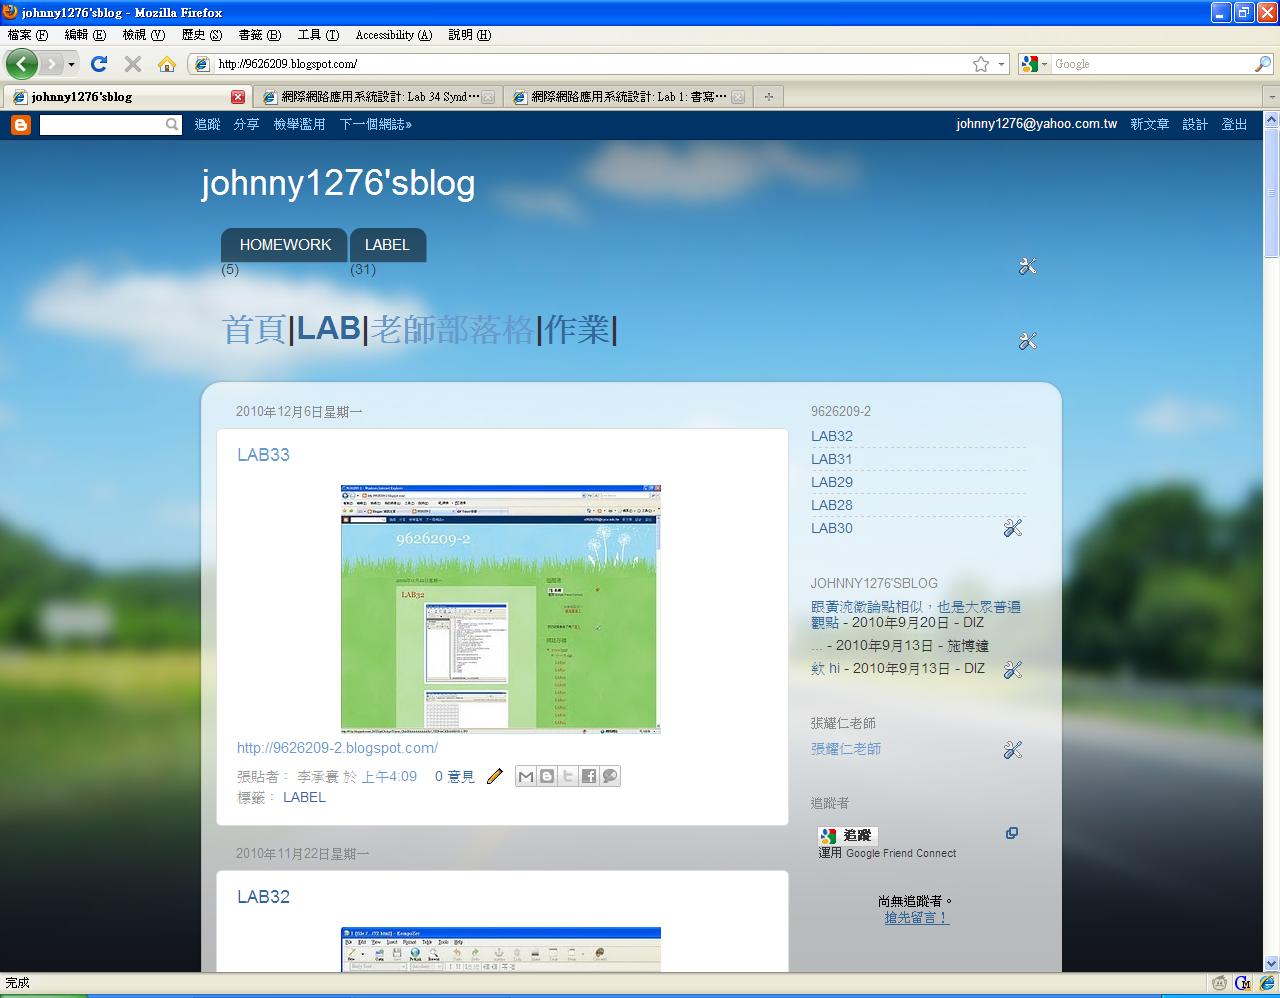
Task: Open the address bar history dropdown
Action: pyautogui.click(x=1002, y=64)
